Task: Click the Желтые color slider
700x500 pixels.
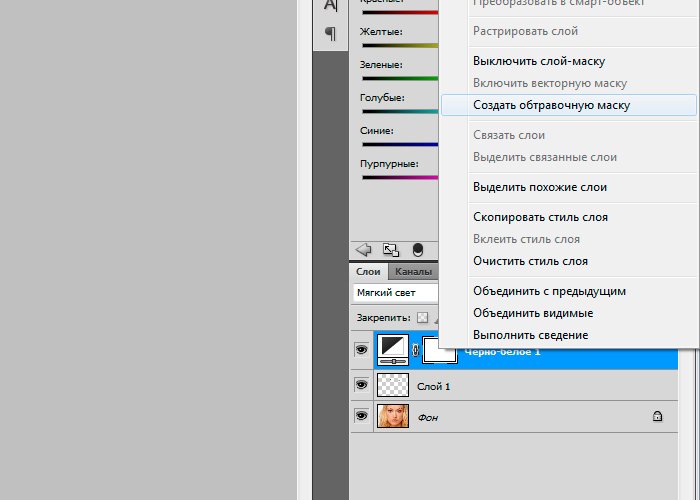Action: coord(400,46)
